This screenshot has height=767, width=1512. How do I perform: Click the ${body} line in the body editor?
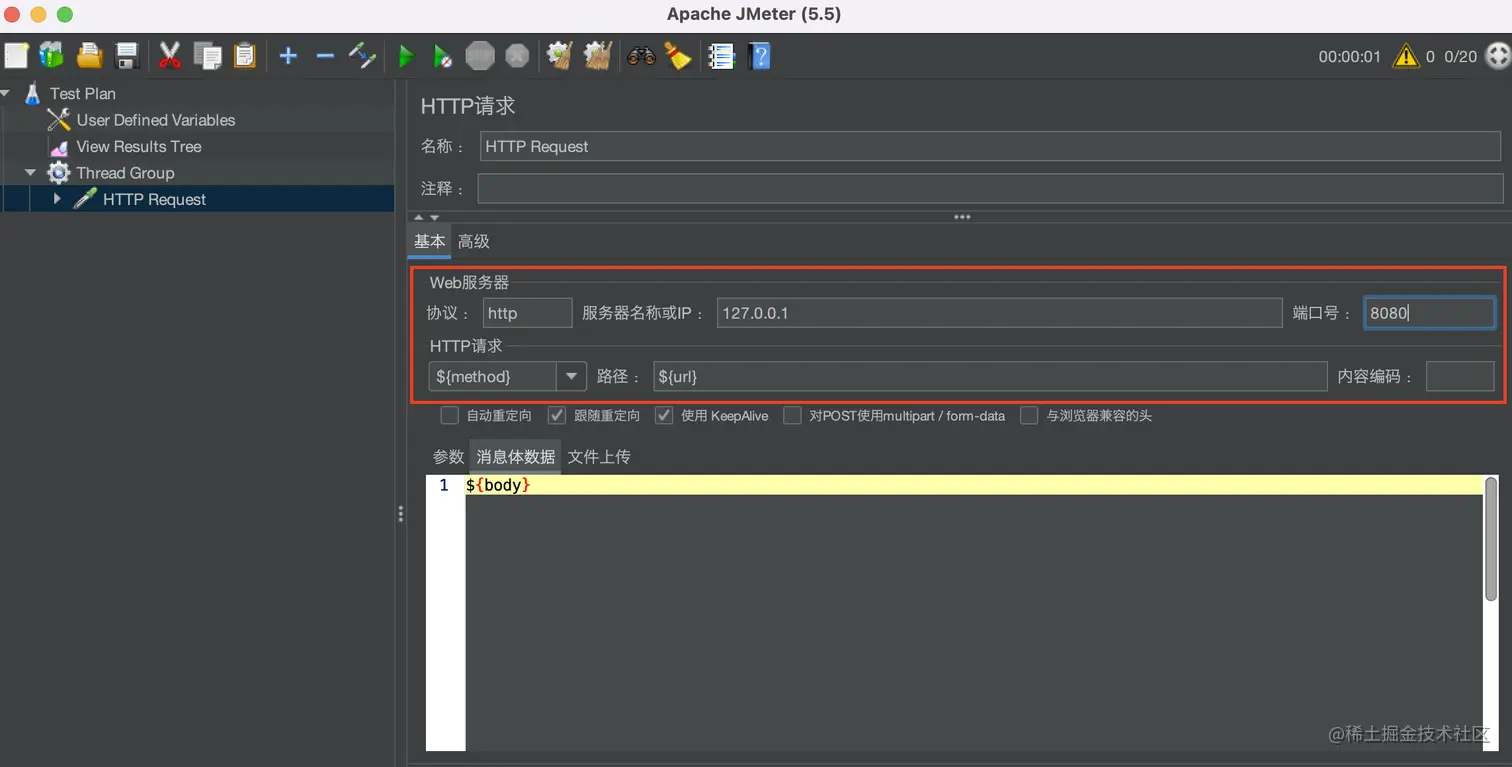[974, 485]
